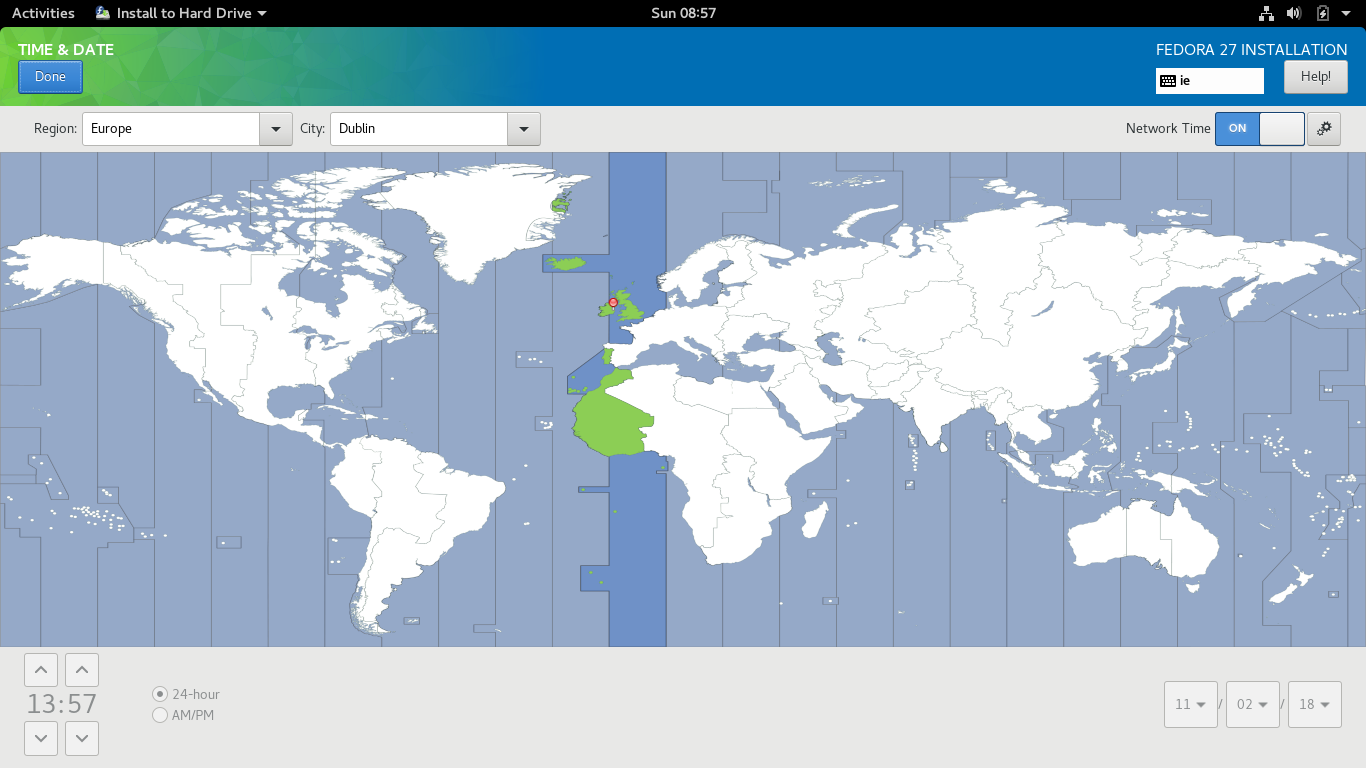Select the AM/PM format radio button
The image size is (1366, 768).
[160, 715]
